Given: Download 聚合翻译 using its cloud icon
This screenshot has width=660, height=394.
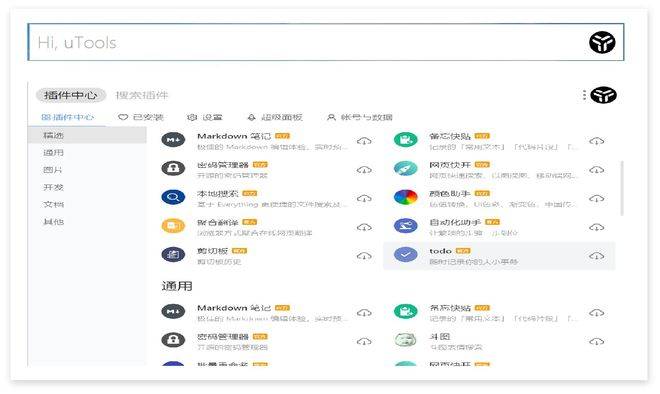Looking at the screenshot, I should [x=364, y=227].
